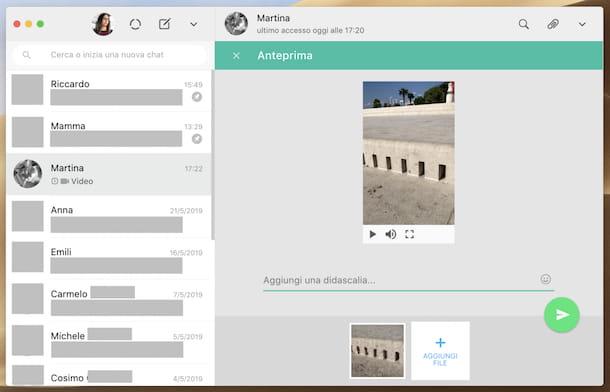This screenshot has height=392, width=610.
Task: Click the pin icon on Mamma chat
Action: (x=197, y=139)
